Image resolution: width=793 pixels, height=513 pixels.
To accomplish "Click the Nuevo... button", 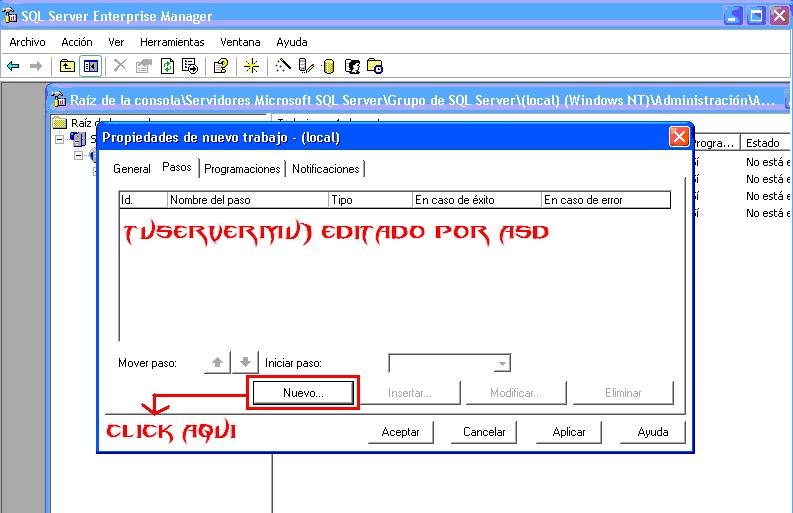I will [303, 393].
